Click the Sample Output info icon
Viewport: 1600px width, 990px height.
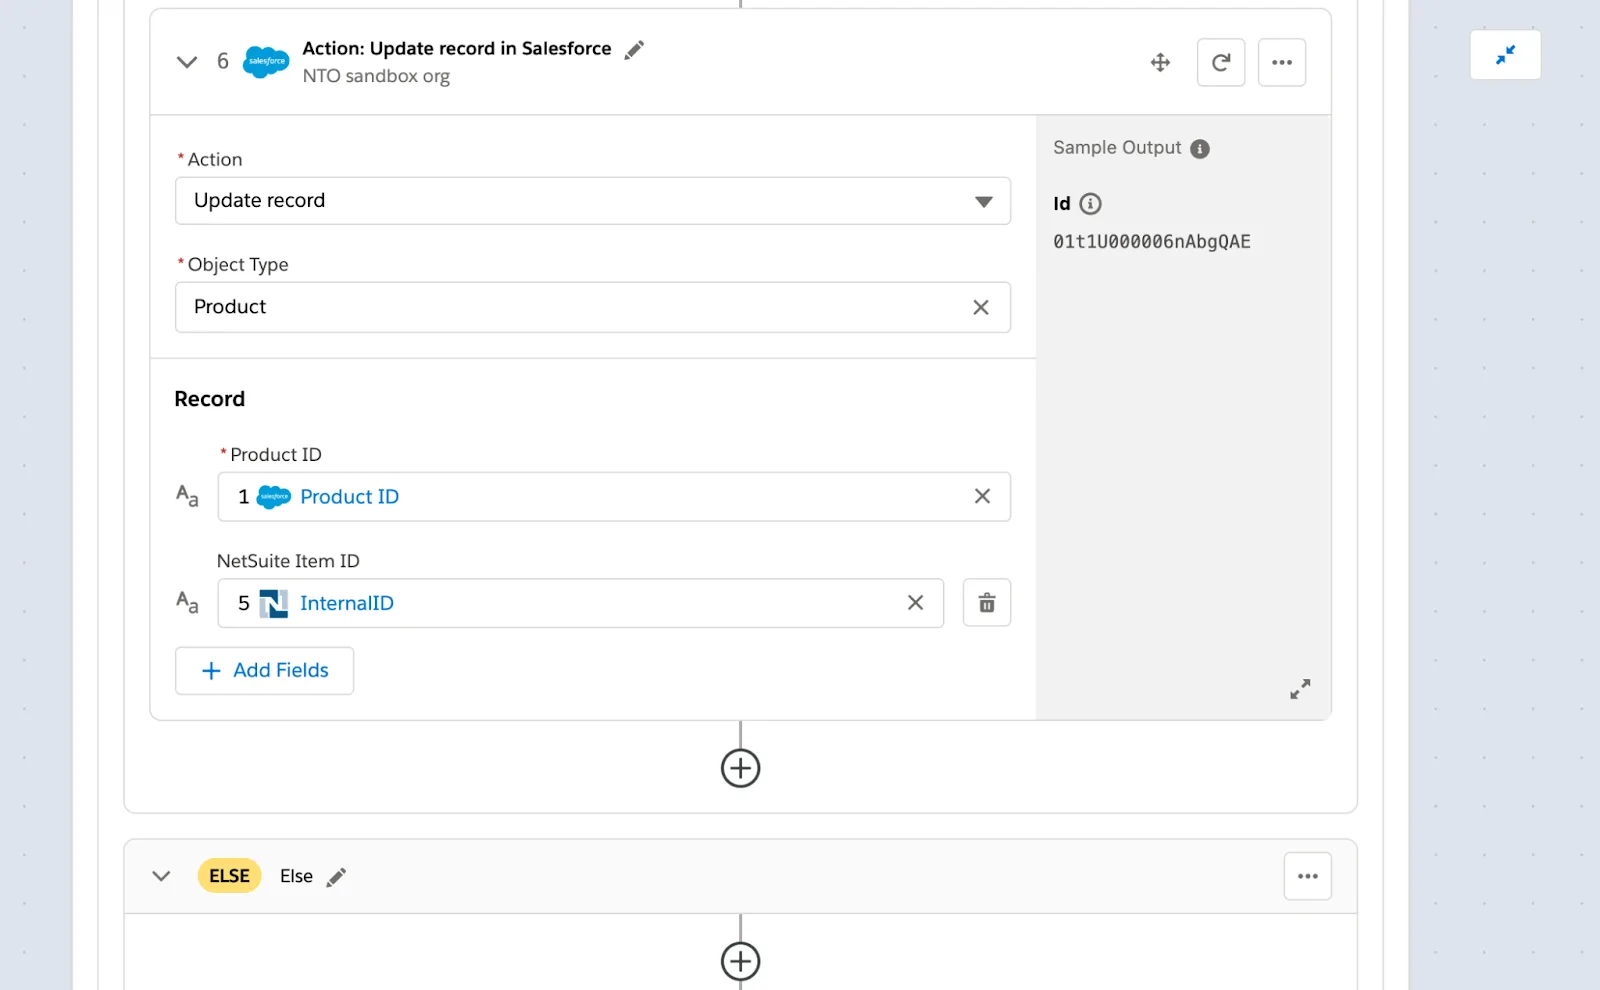point(1199,148)
